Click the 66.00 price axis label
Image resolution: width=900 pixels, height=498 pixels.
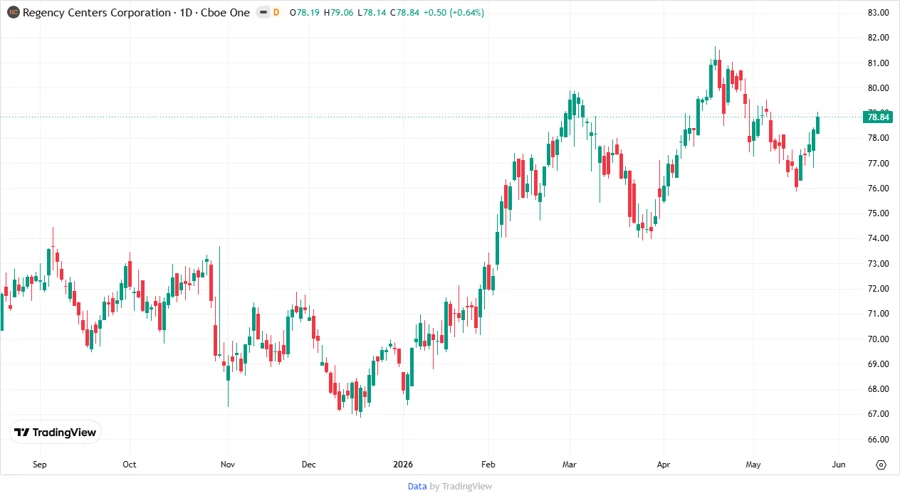point(878,439)
